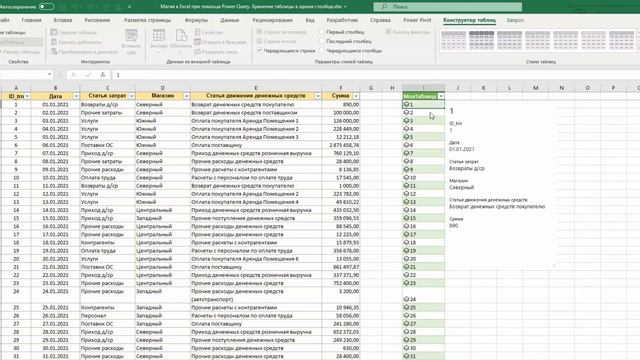Click the record icon next to value 22

point(406,275)
